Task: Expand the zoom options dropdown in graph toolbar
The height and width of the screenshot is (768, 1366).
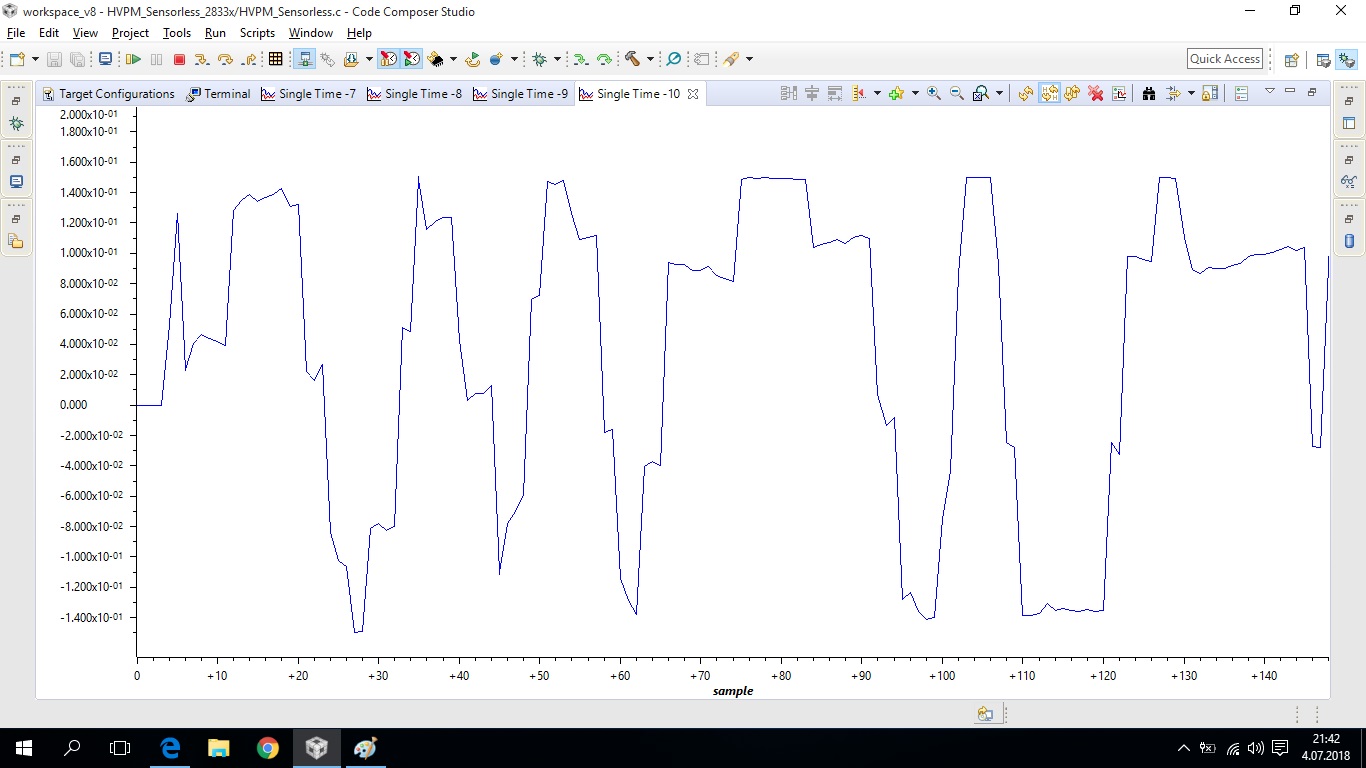Action: coord(999,93)
